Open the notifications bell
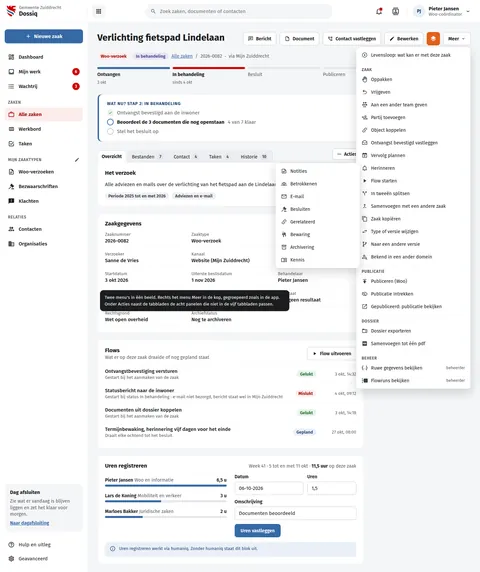 [379, 11]
